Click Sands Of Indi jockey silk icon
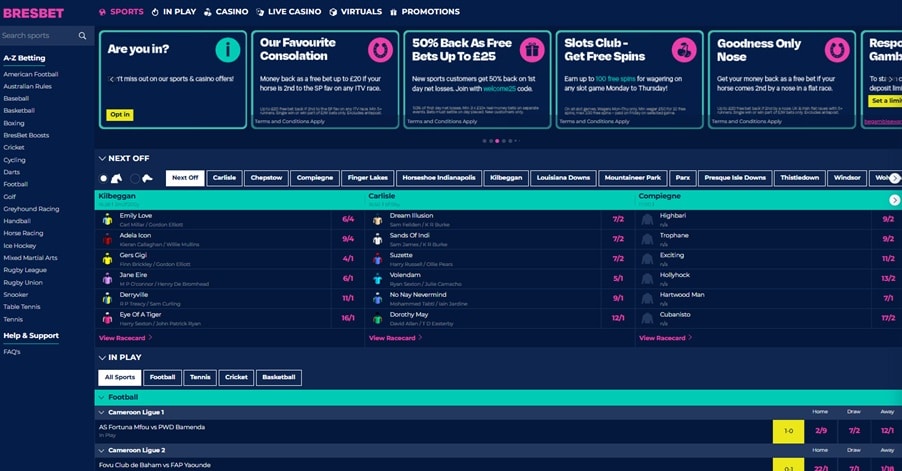Image resolution: width=902 pixels, height=471 pixels. [x=377, y=239]
